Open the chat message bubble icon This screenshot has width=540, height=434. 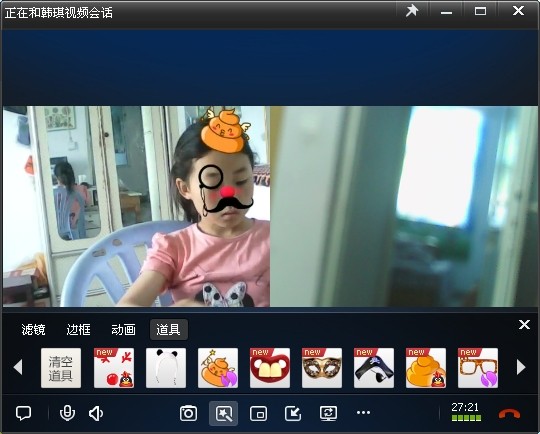point(23,413)
